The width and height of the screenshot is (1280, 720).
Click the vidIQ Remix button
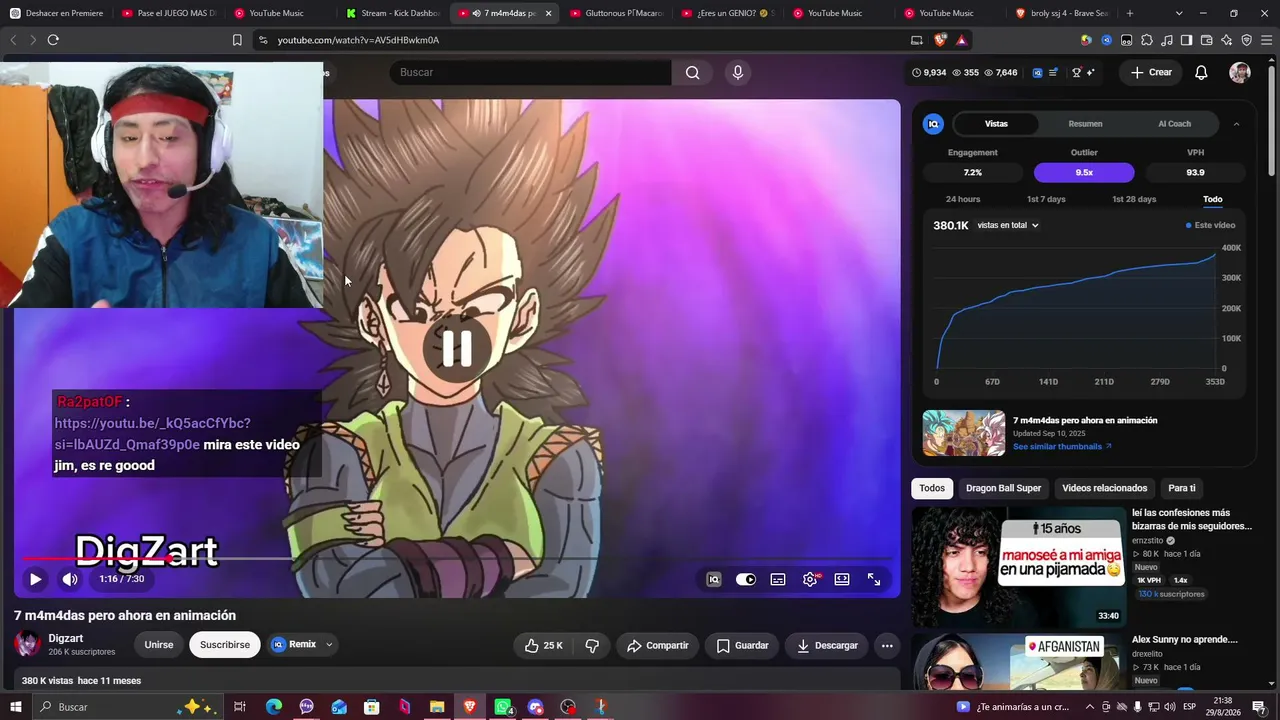[294, 645]
